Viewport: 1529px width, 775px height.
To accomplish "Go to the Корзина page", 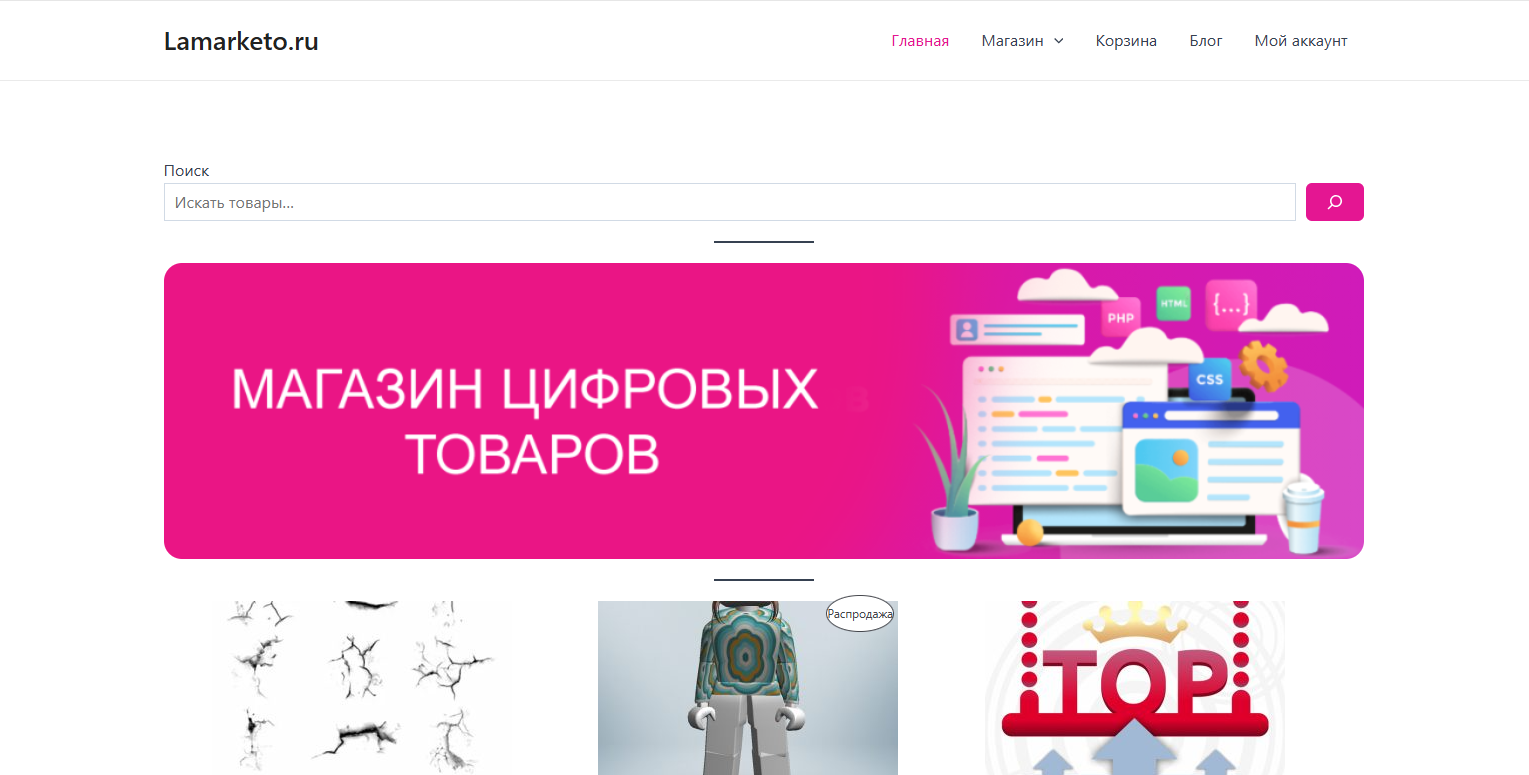I will pyautogui.click(x=1126, y=41).
